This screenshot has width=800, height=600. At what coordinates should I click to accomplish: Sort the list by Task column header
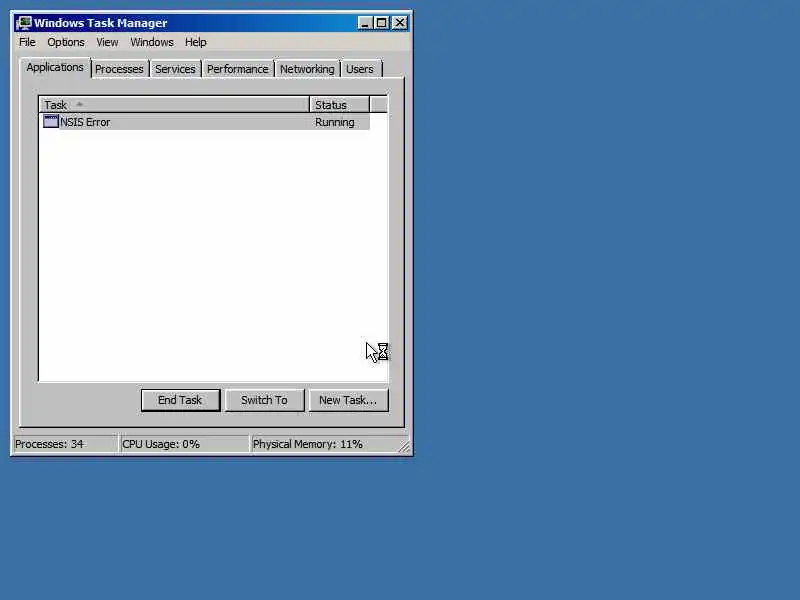coord(174,105)
